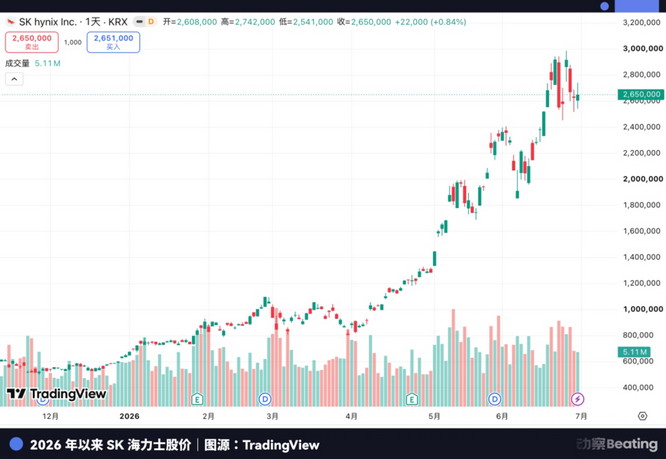Click the orange D indicator in header
The width and height of the screenshot is (666, 459).
(x=151, y=21)
